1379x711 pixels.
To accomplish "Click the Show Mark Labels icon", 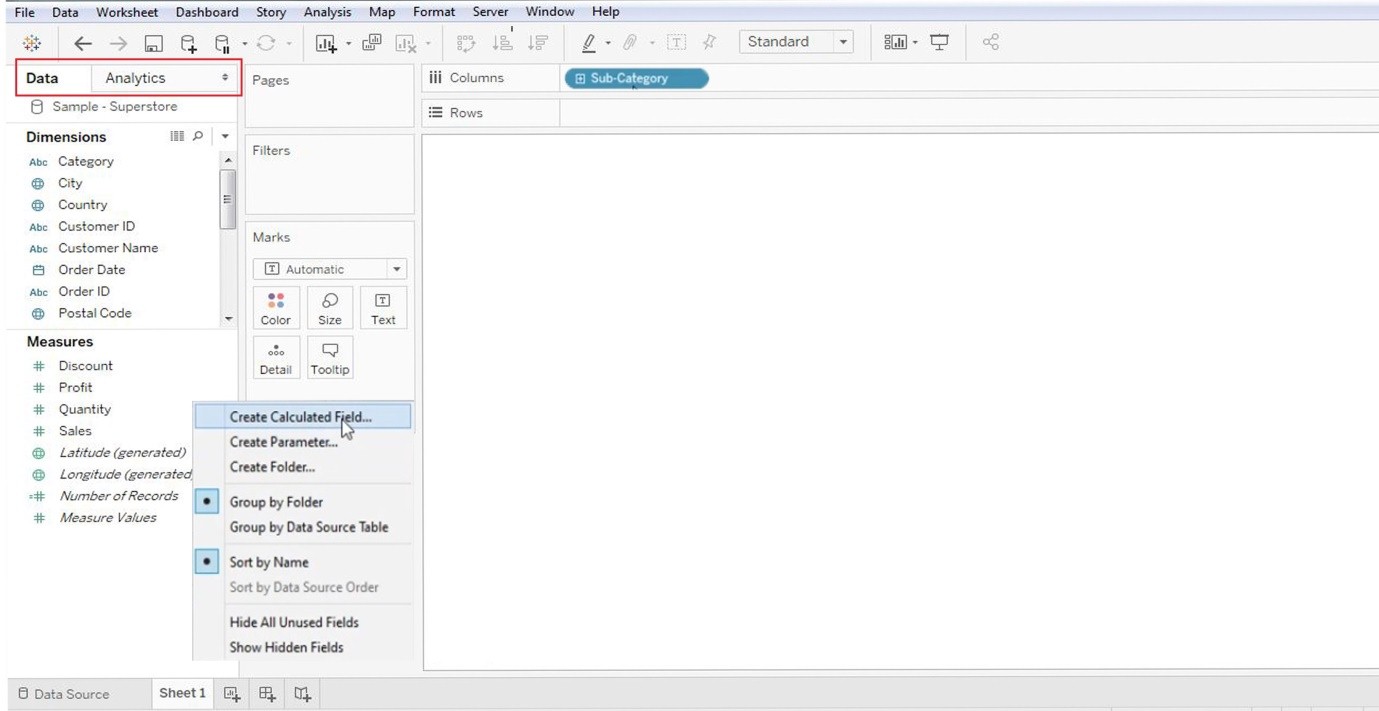I will pyautogui.click(x=675, y=42).
